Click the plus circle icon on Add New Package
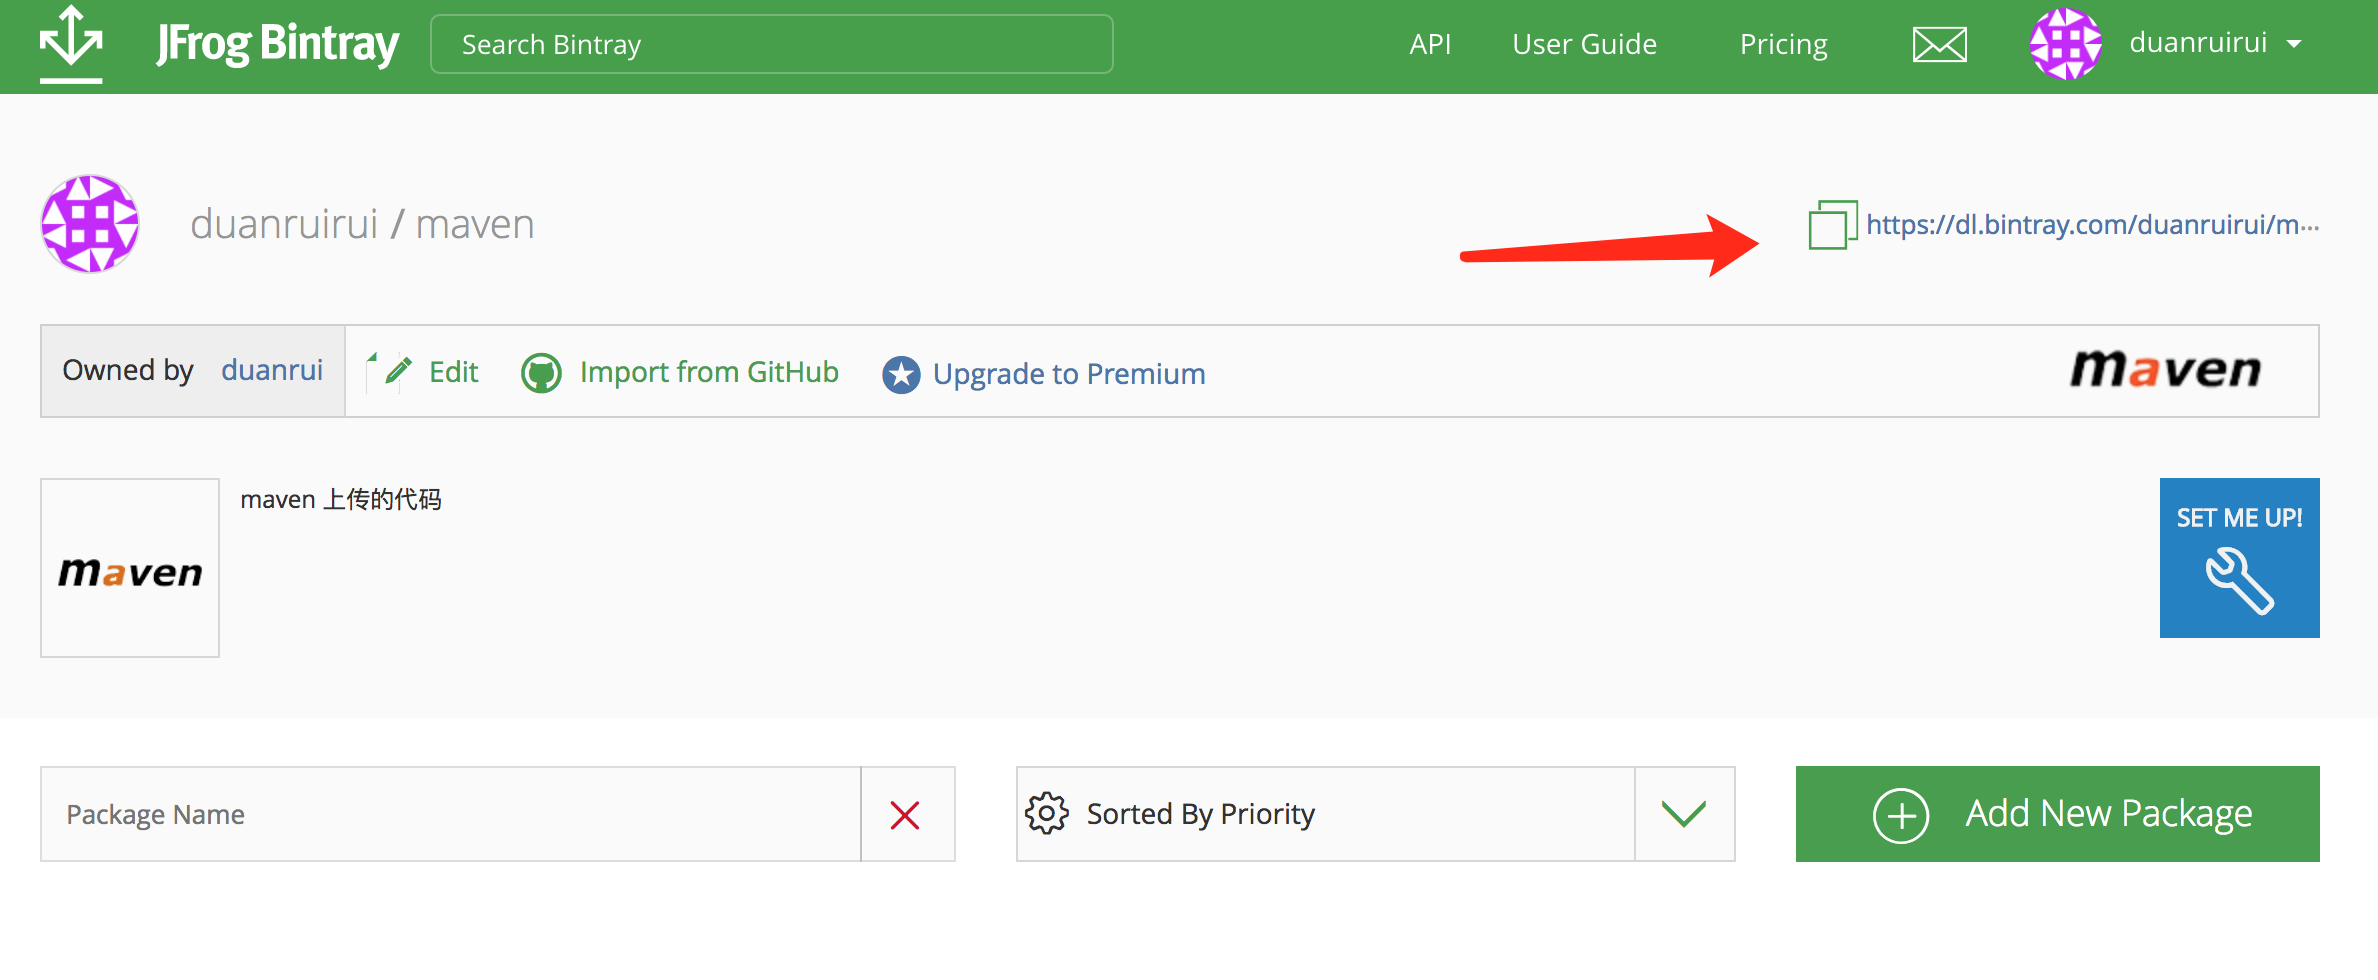This screenshot has height=980, width=2378. (1900, 815)
